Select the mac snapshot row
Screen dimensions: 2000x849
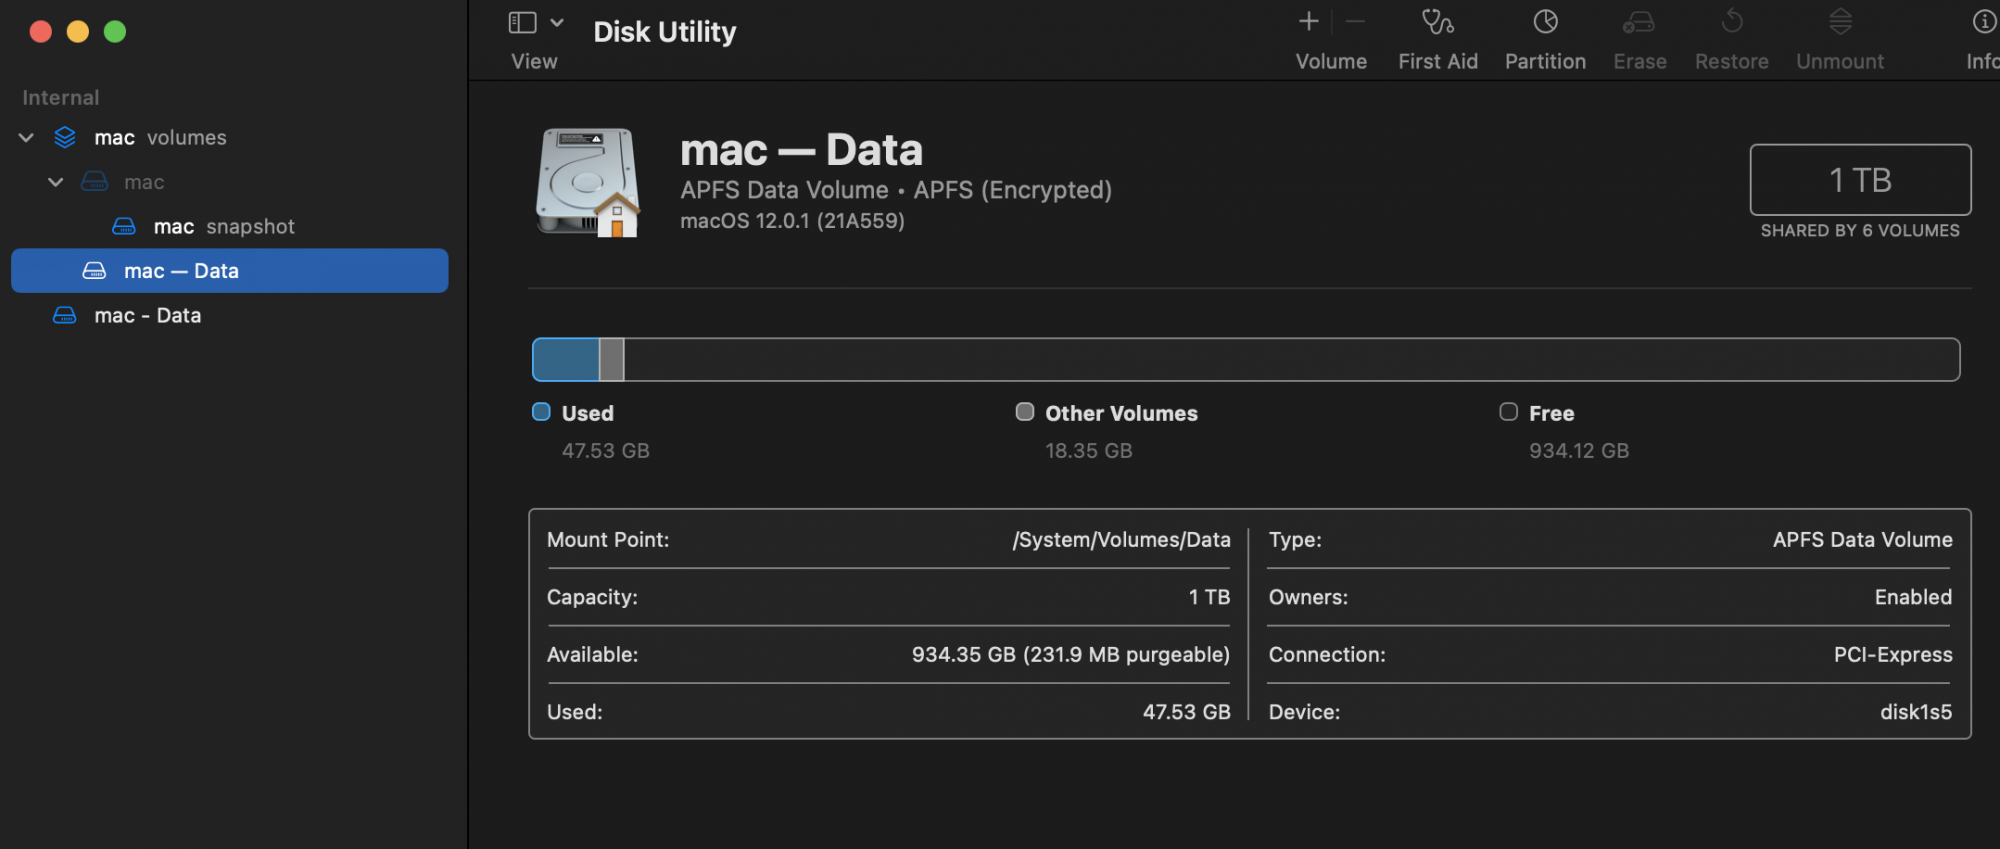tap(229, 227)
